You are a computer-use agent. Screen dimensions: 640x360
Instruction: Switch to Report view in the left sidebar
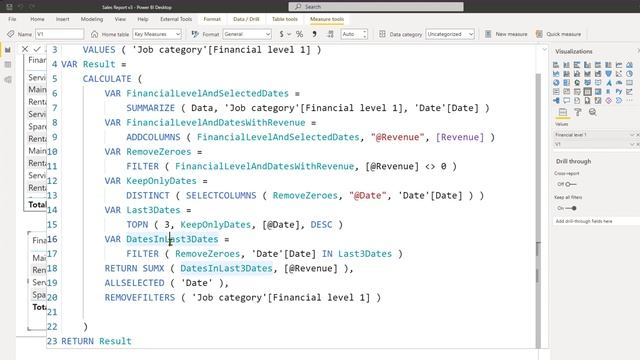coord(8,50)
